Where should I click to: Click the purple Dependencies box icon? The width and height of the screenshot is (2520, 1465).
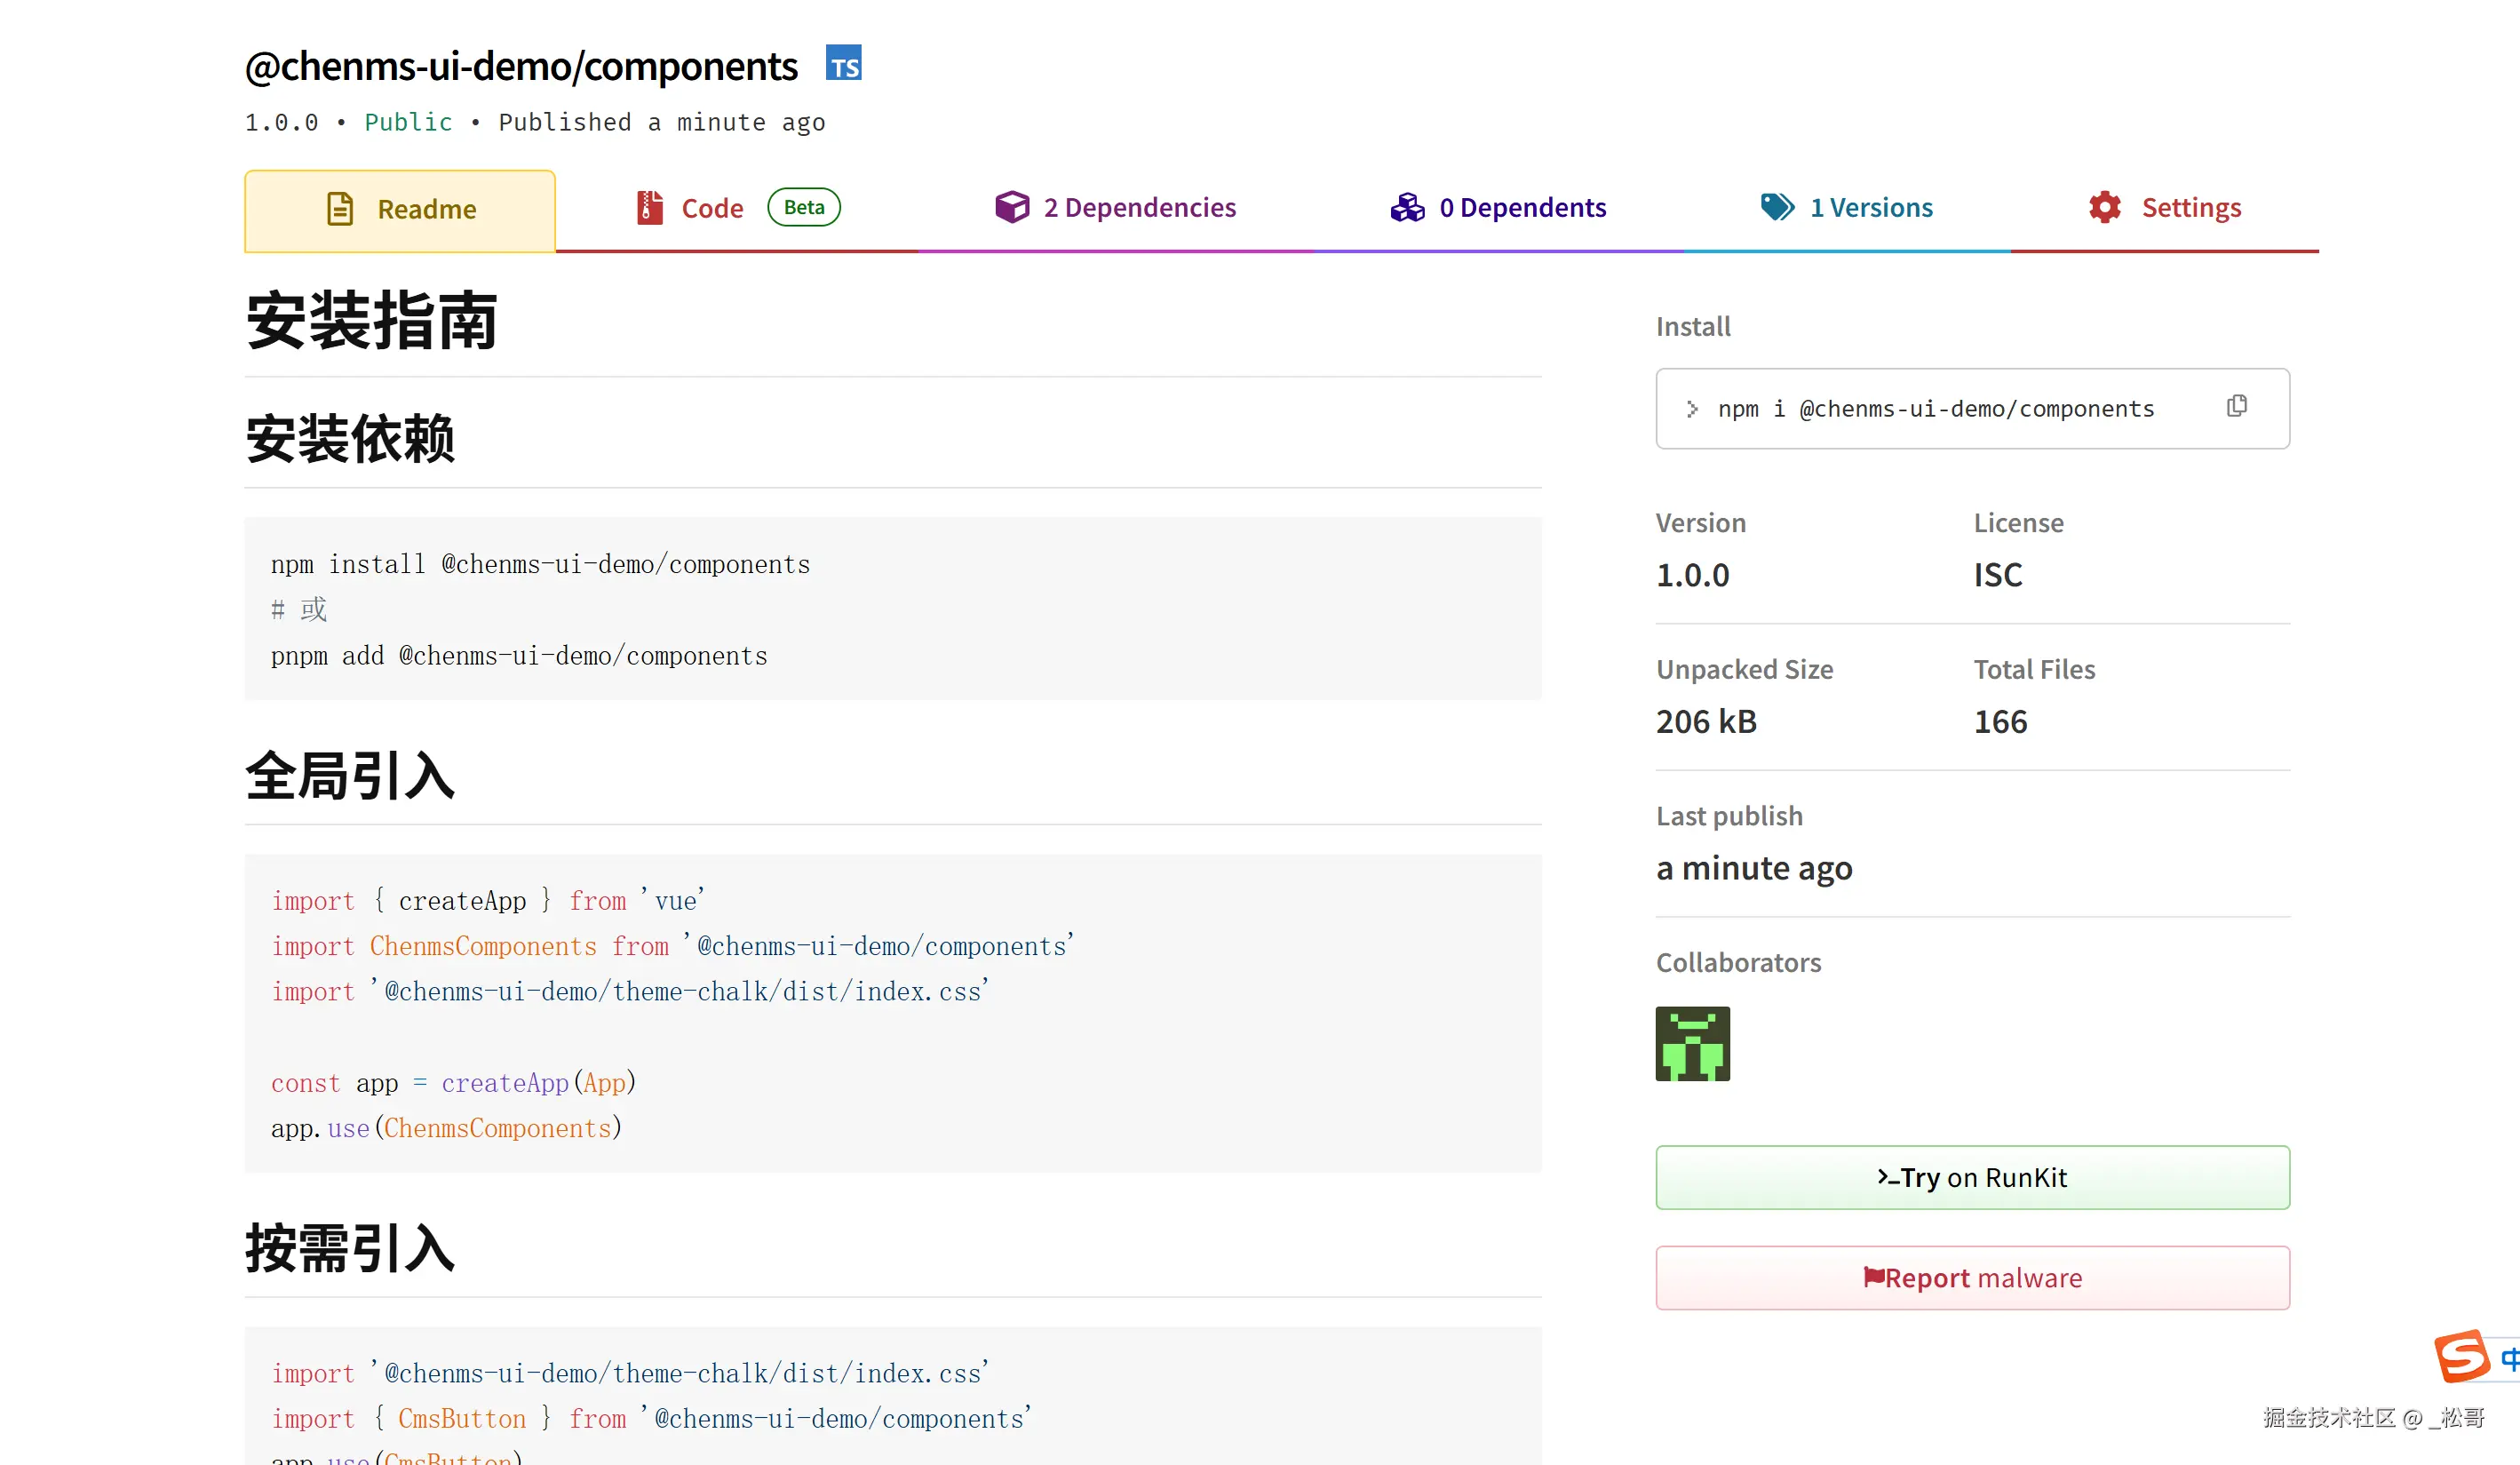pyautogui.click(x=1011, y=207)
